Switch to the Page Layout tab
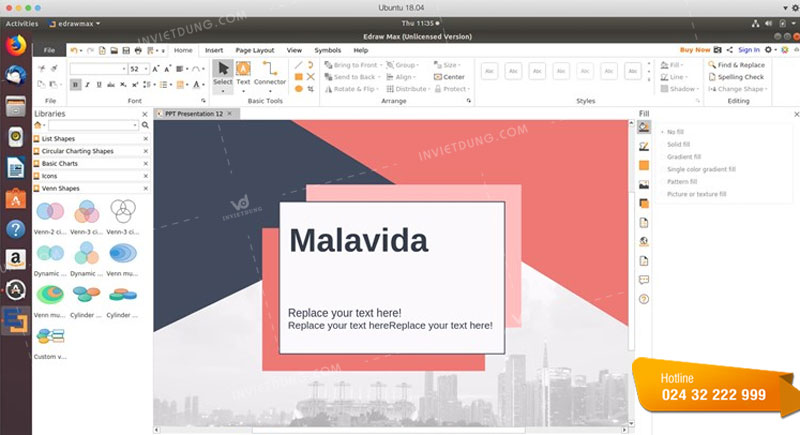 [x=255, y=50]
